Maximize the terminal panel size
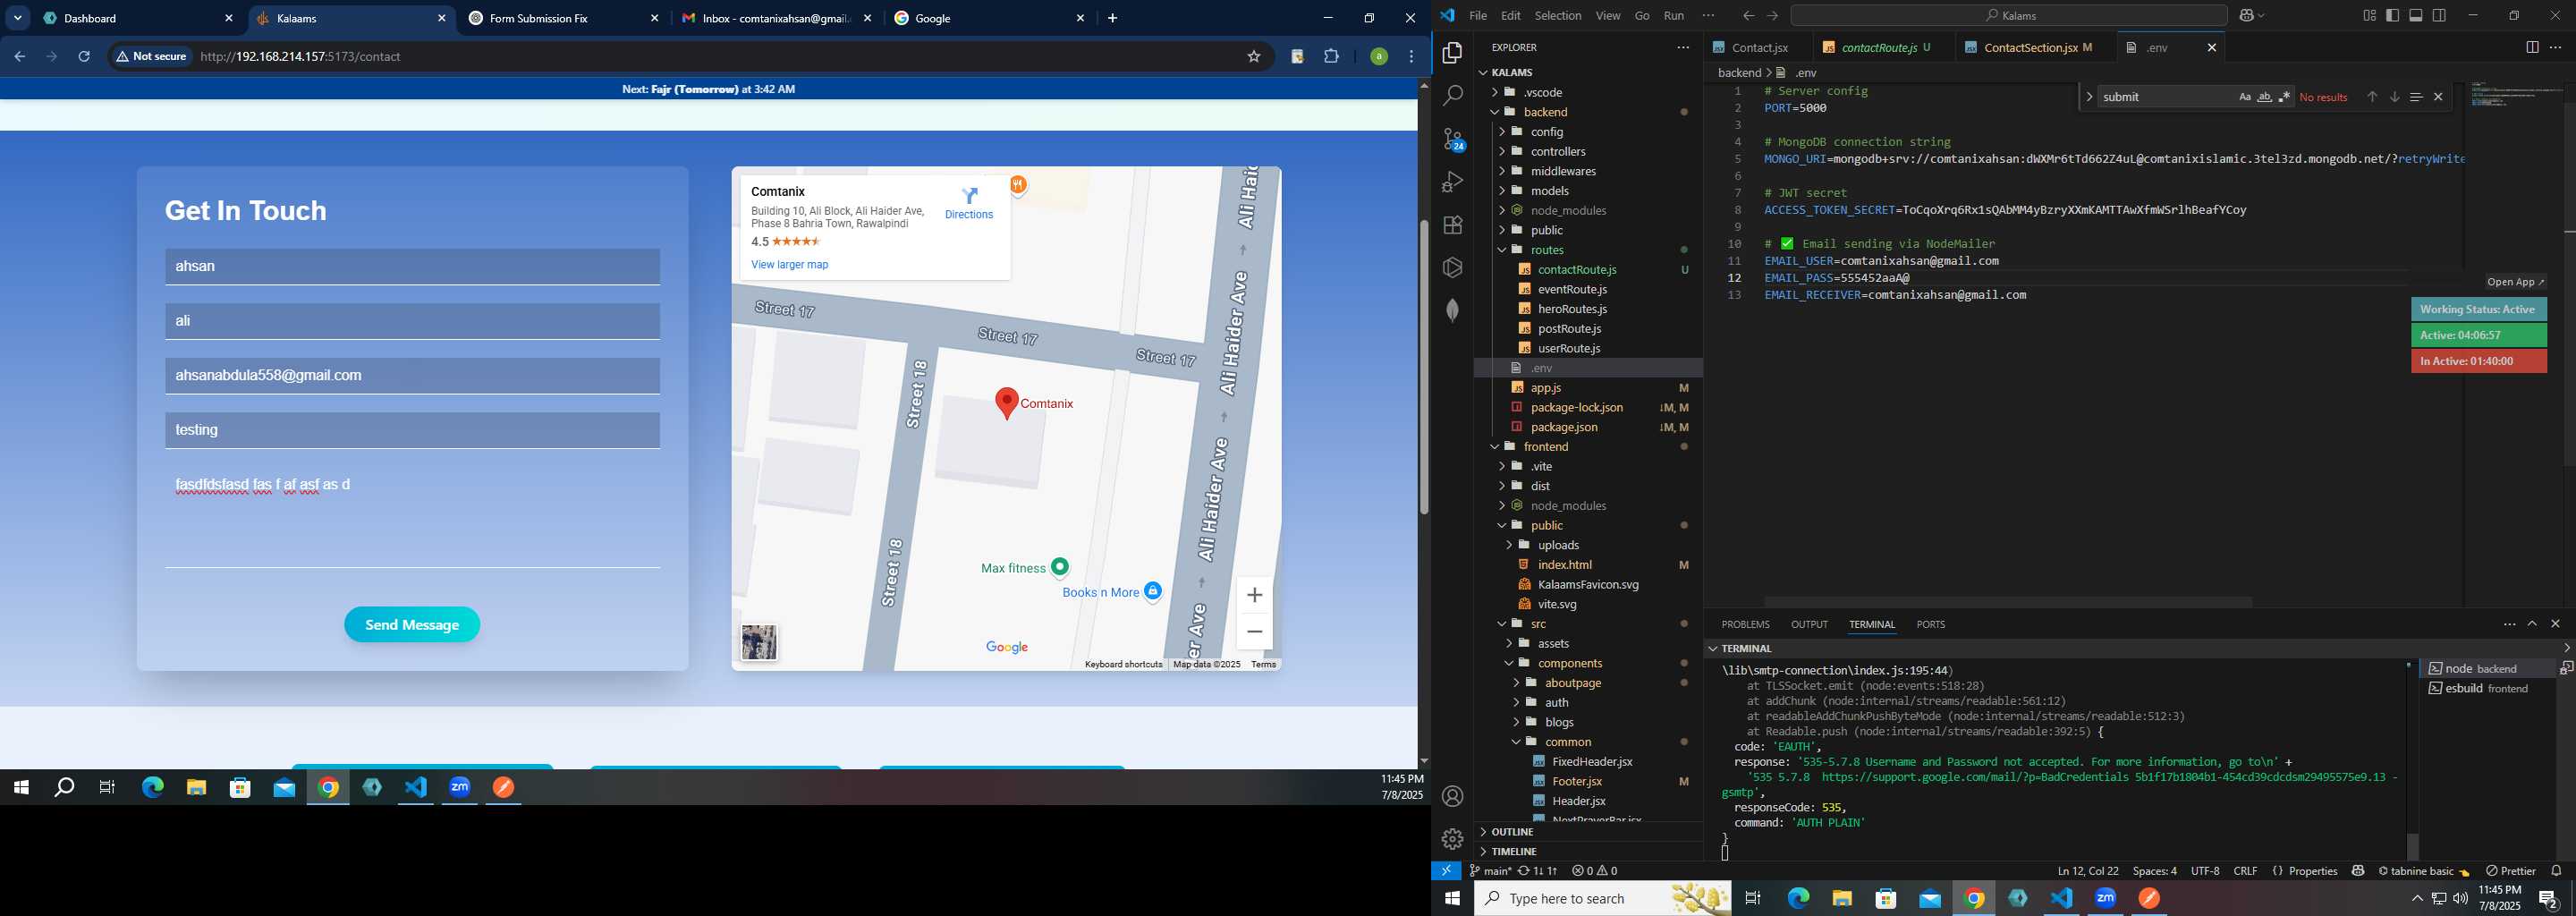Screen dimensions: 2576x916 point(2531,624)
